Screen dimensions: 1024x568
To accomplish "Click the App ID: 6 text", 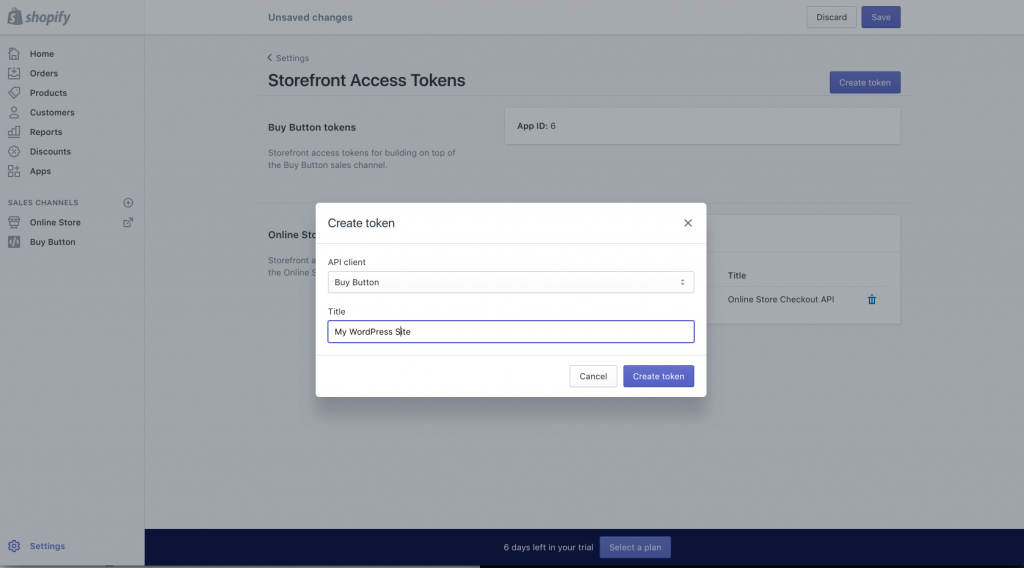I will pos(536,126).
